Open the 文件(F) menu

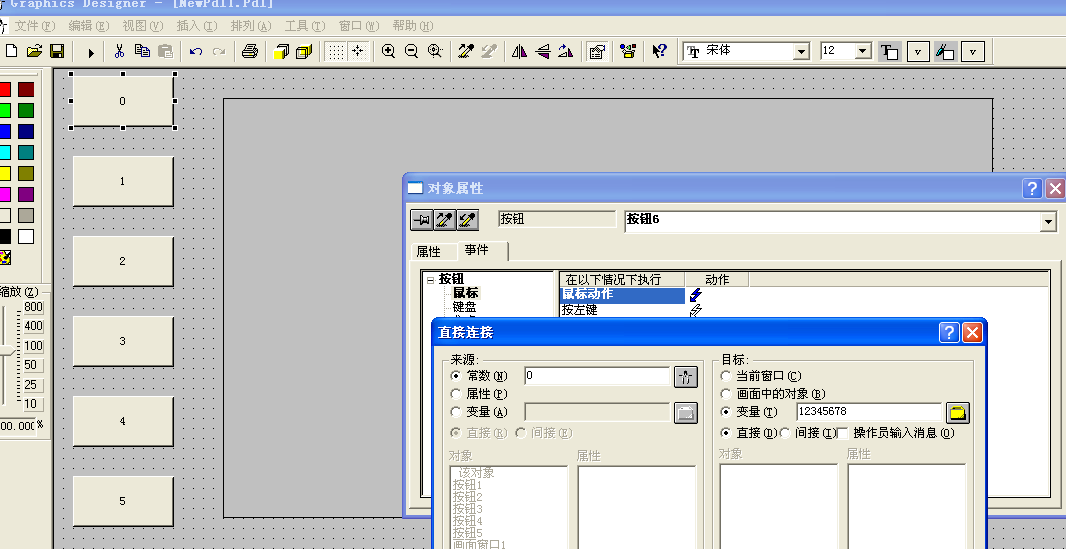click(x=35, y=26)
